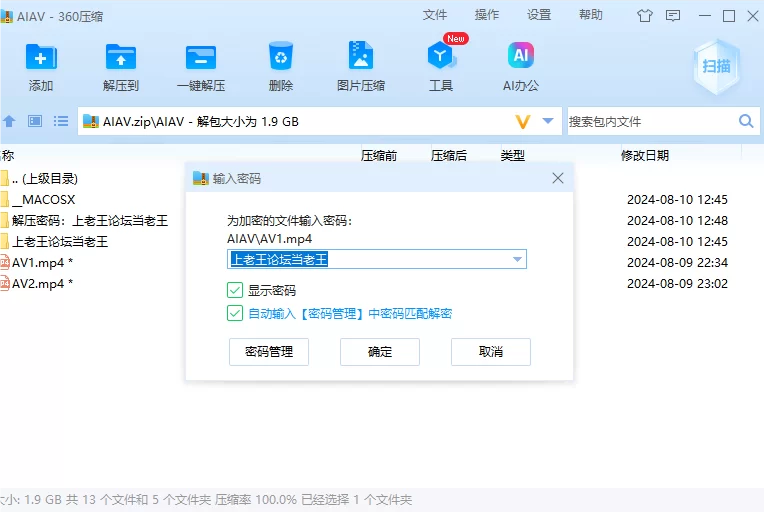Image resolution: width=764 pixels, height=512 pixels.
Task: Expand the address bar path dropdown arrow
Action: (548, 121)
